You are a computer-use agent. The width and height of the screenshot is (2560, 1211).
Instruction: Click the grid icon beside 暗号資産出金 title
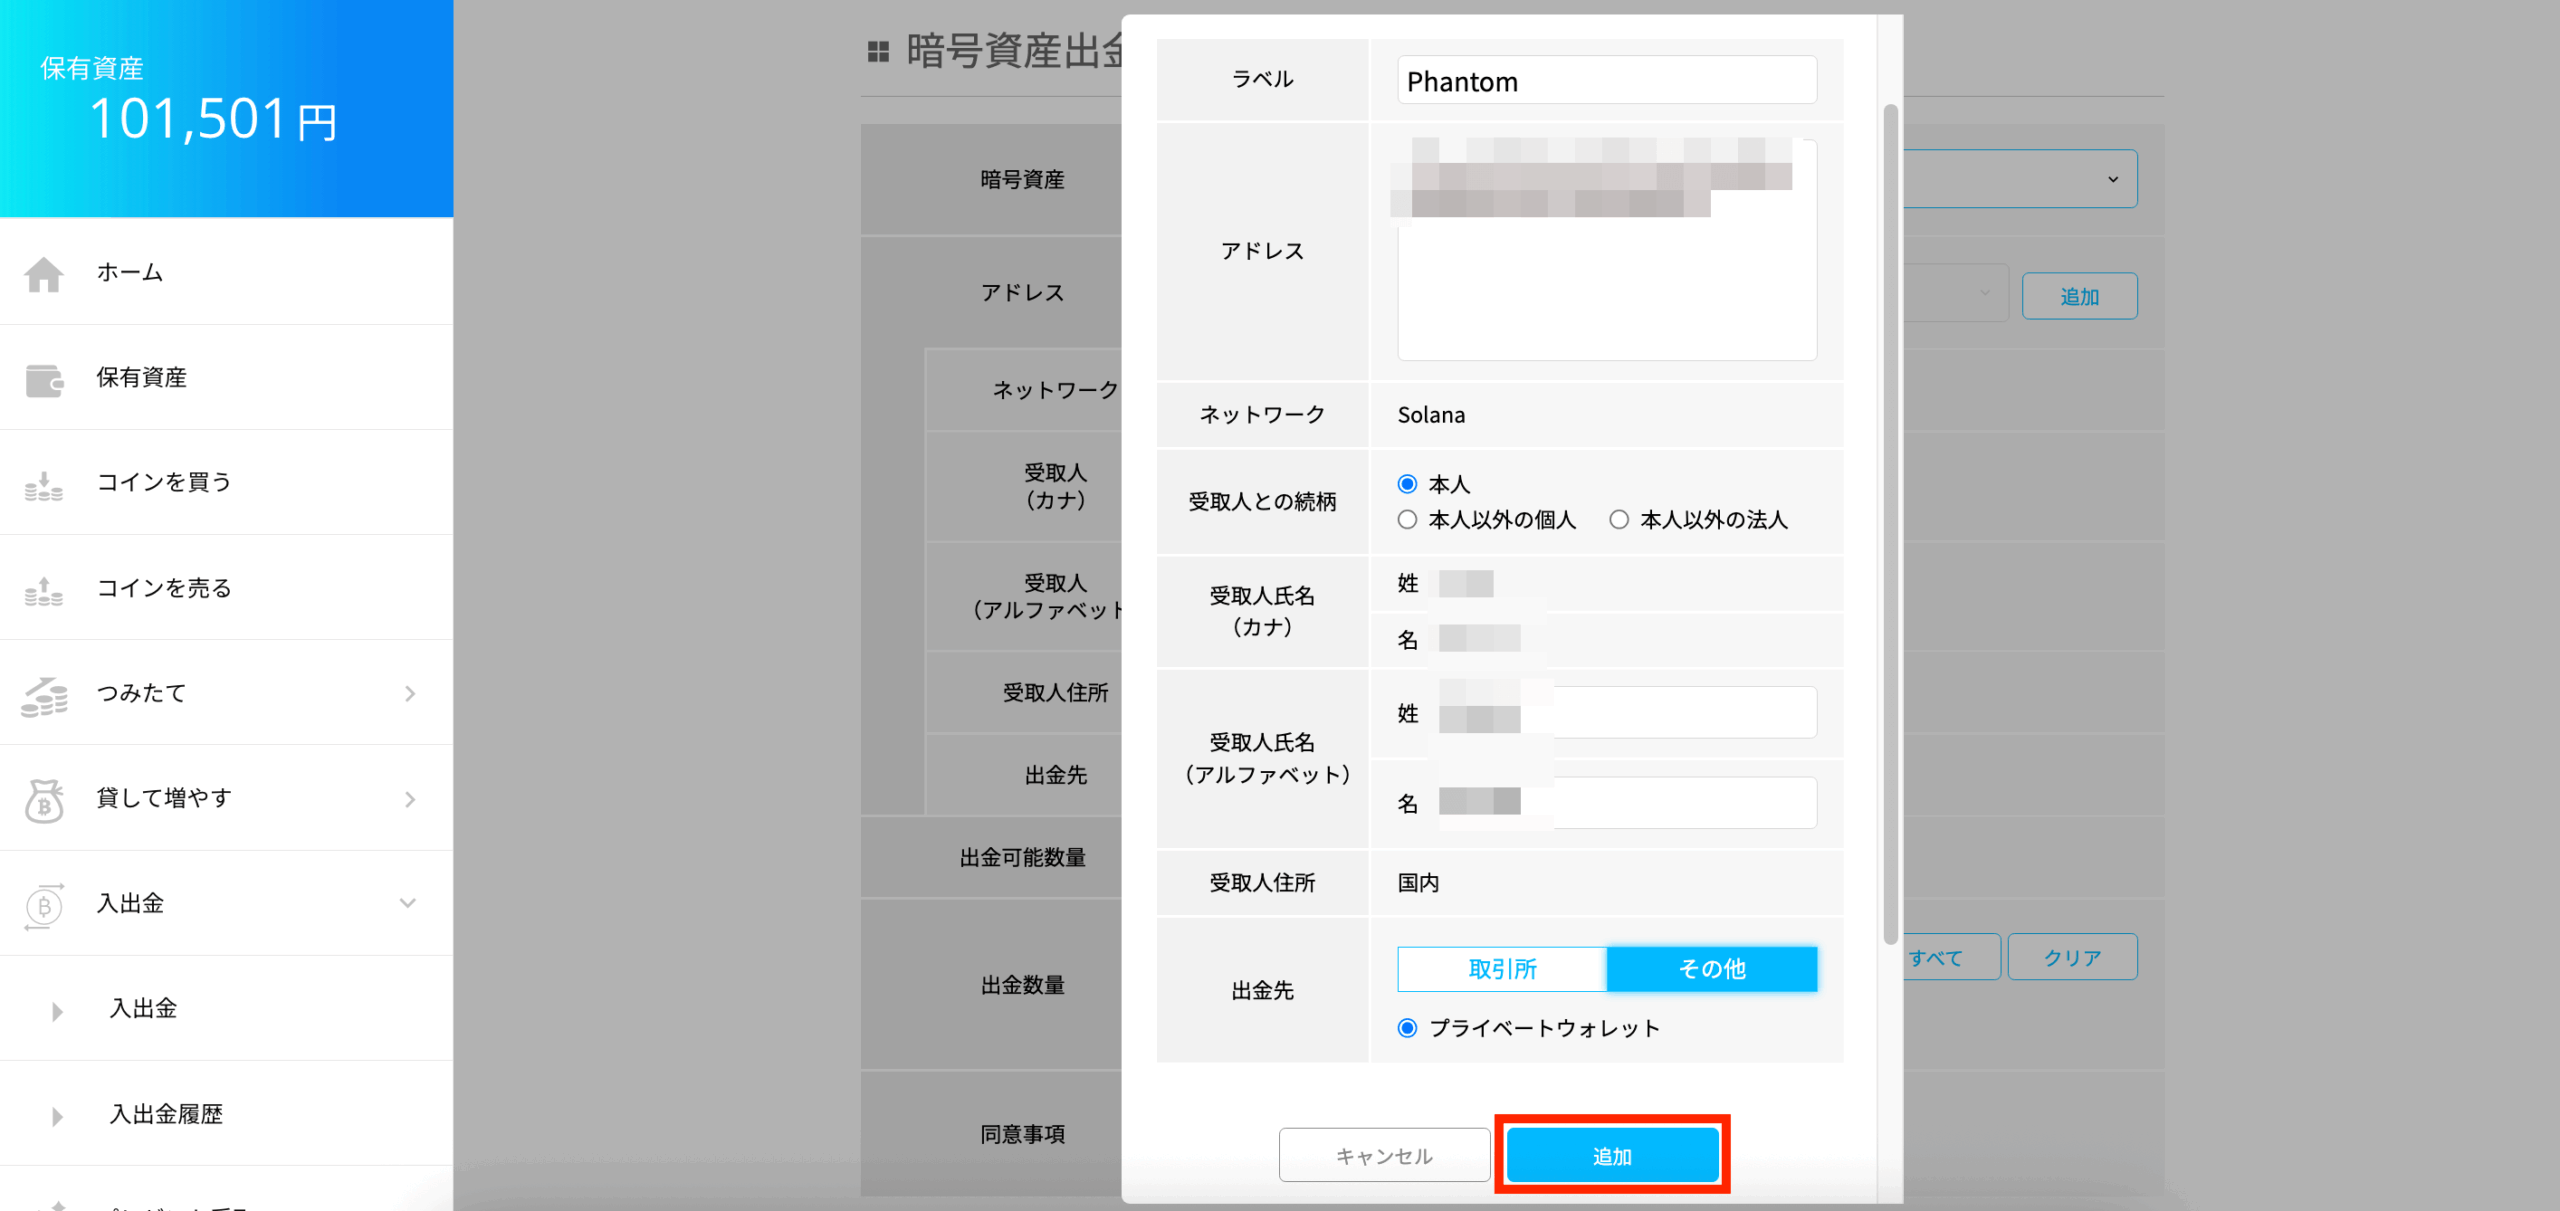tap(878, 51)
